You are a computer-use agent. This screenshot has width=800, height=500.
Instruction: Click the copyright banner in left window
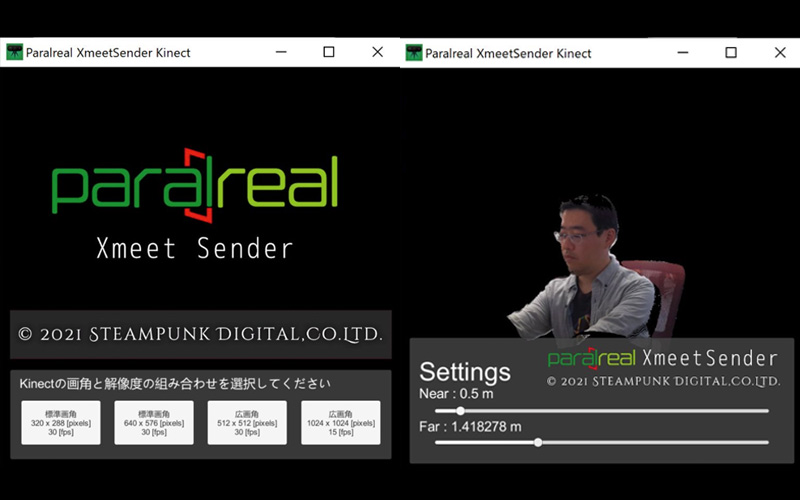point(201,334)
